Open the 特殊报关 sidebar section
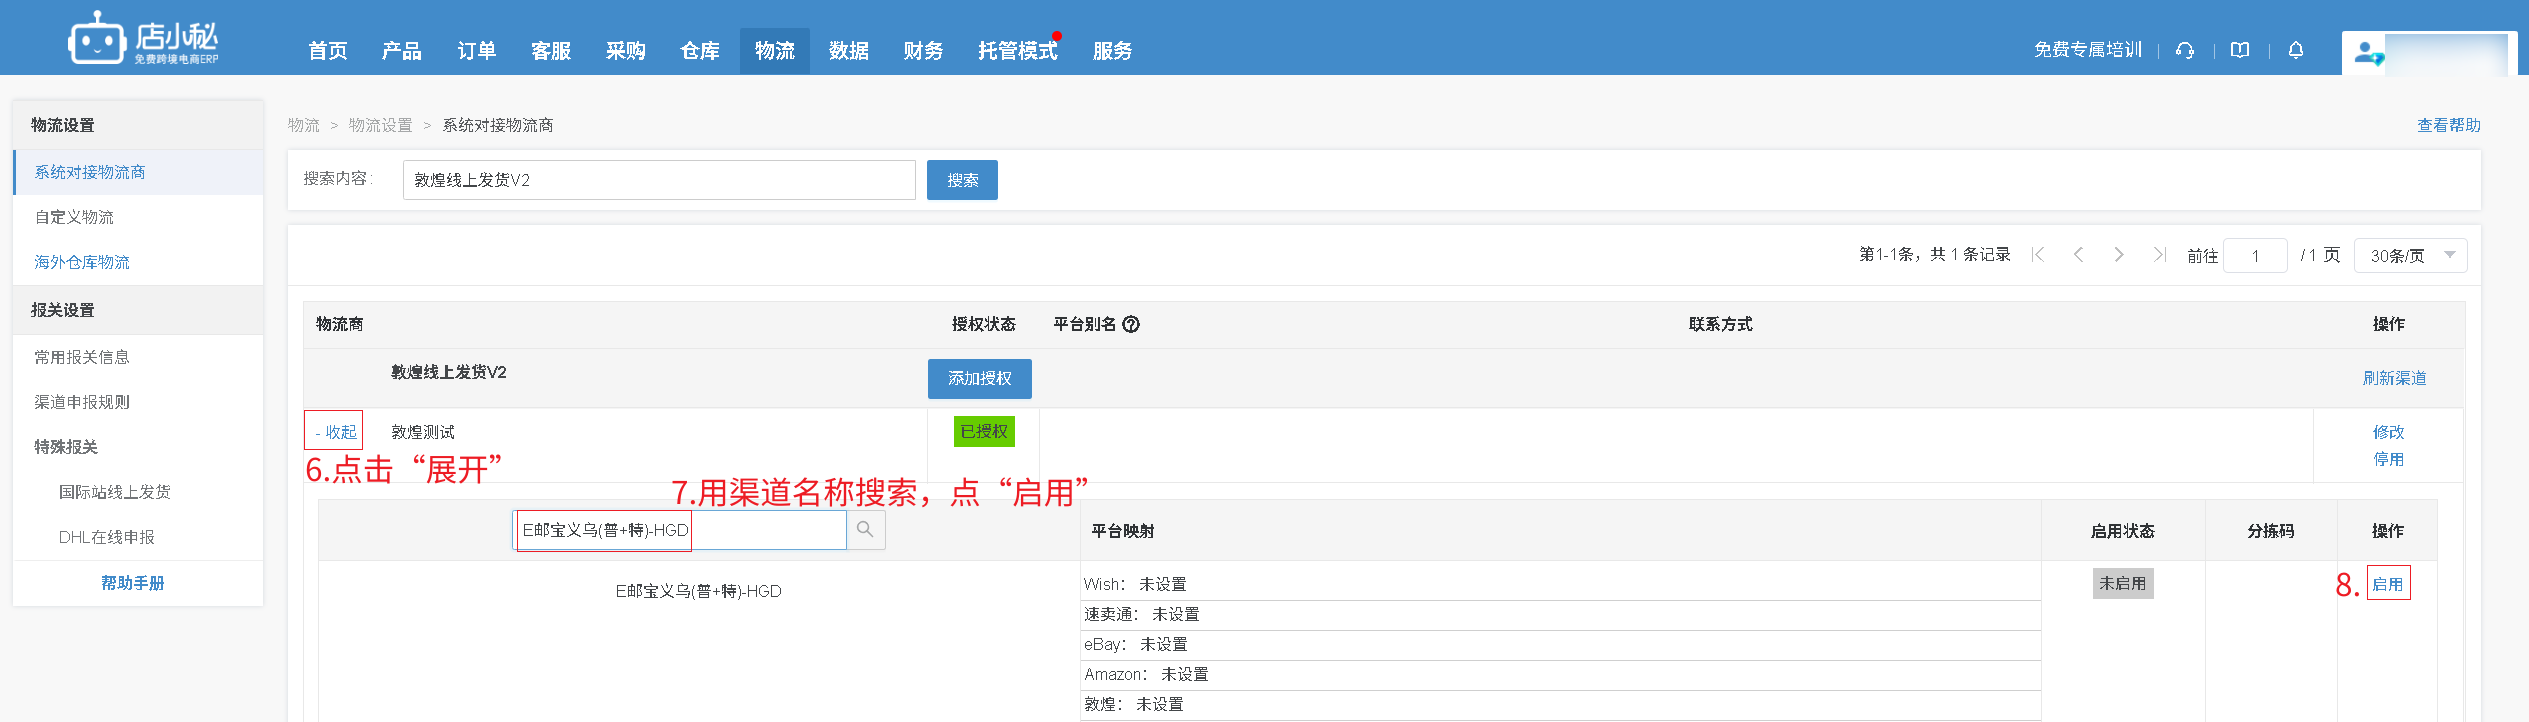The image size is (2529, 722). click(66, 447)
